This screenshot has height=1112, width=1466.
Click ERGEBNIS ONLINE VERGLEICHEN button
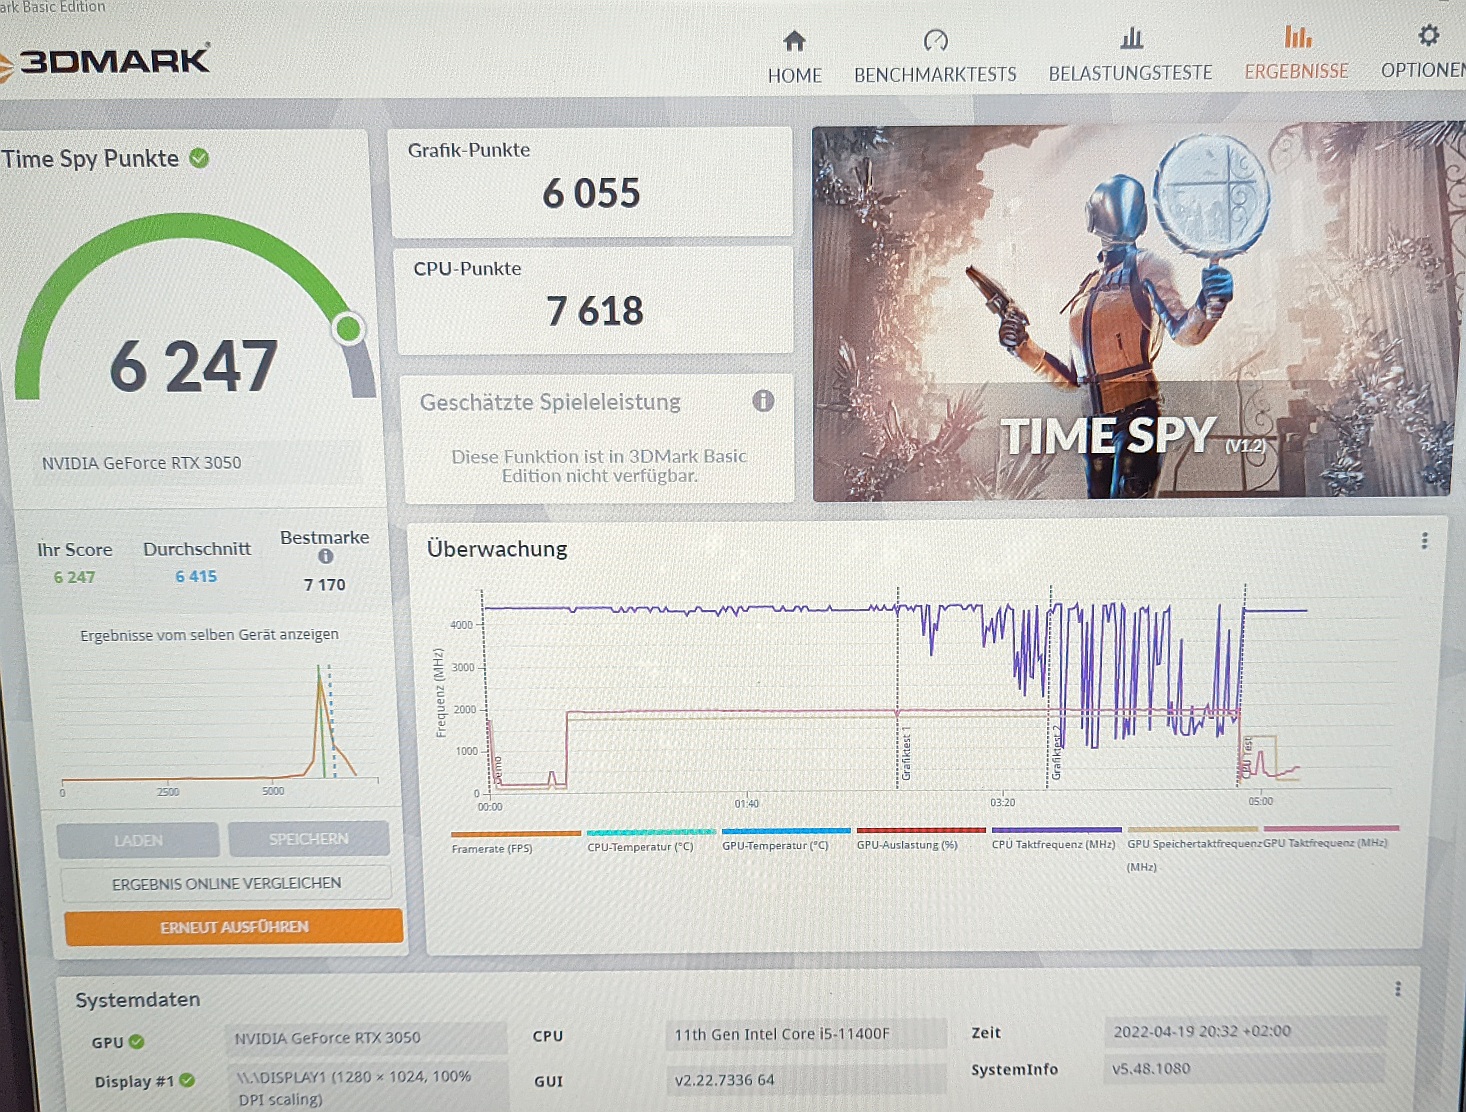pos(226,883)
